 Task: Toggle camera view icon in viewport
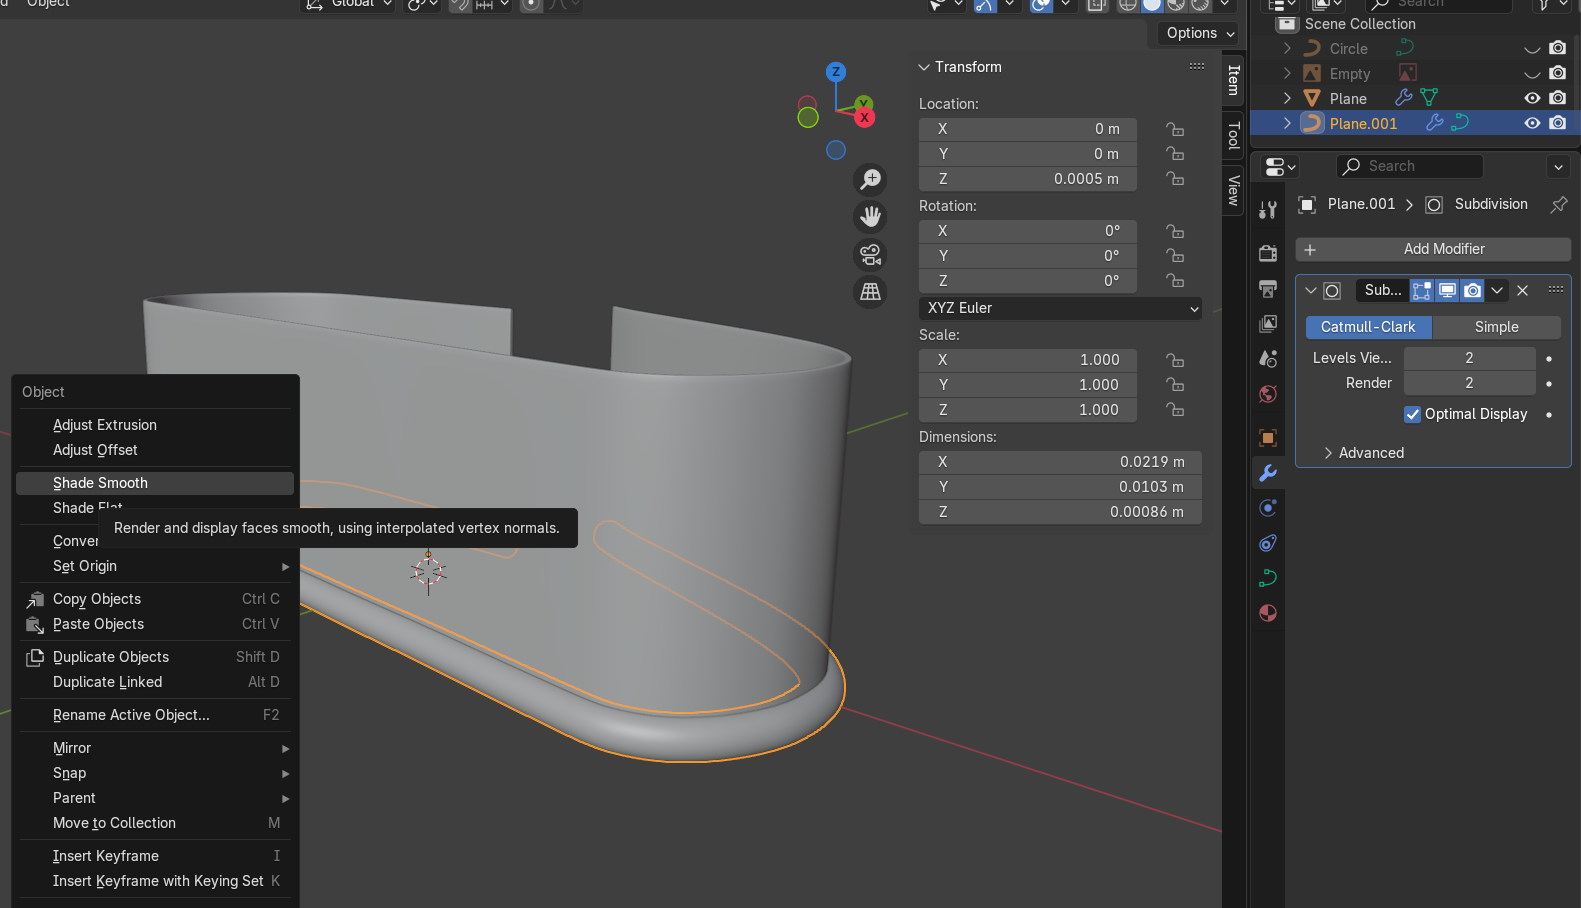pyautogui.click(x=871, y=254)
